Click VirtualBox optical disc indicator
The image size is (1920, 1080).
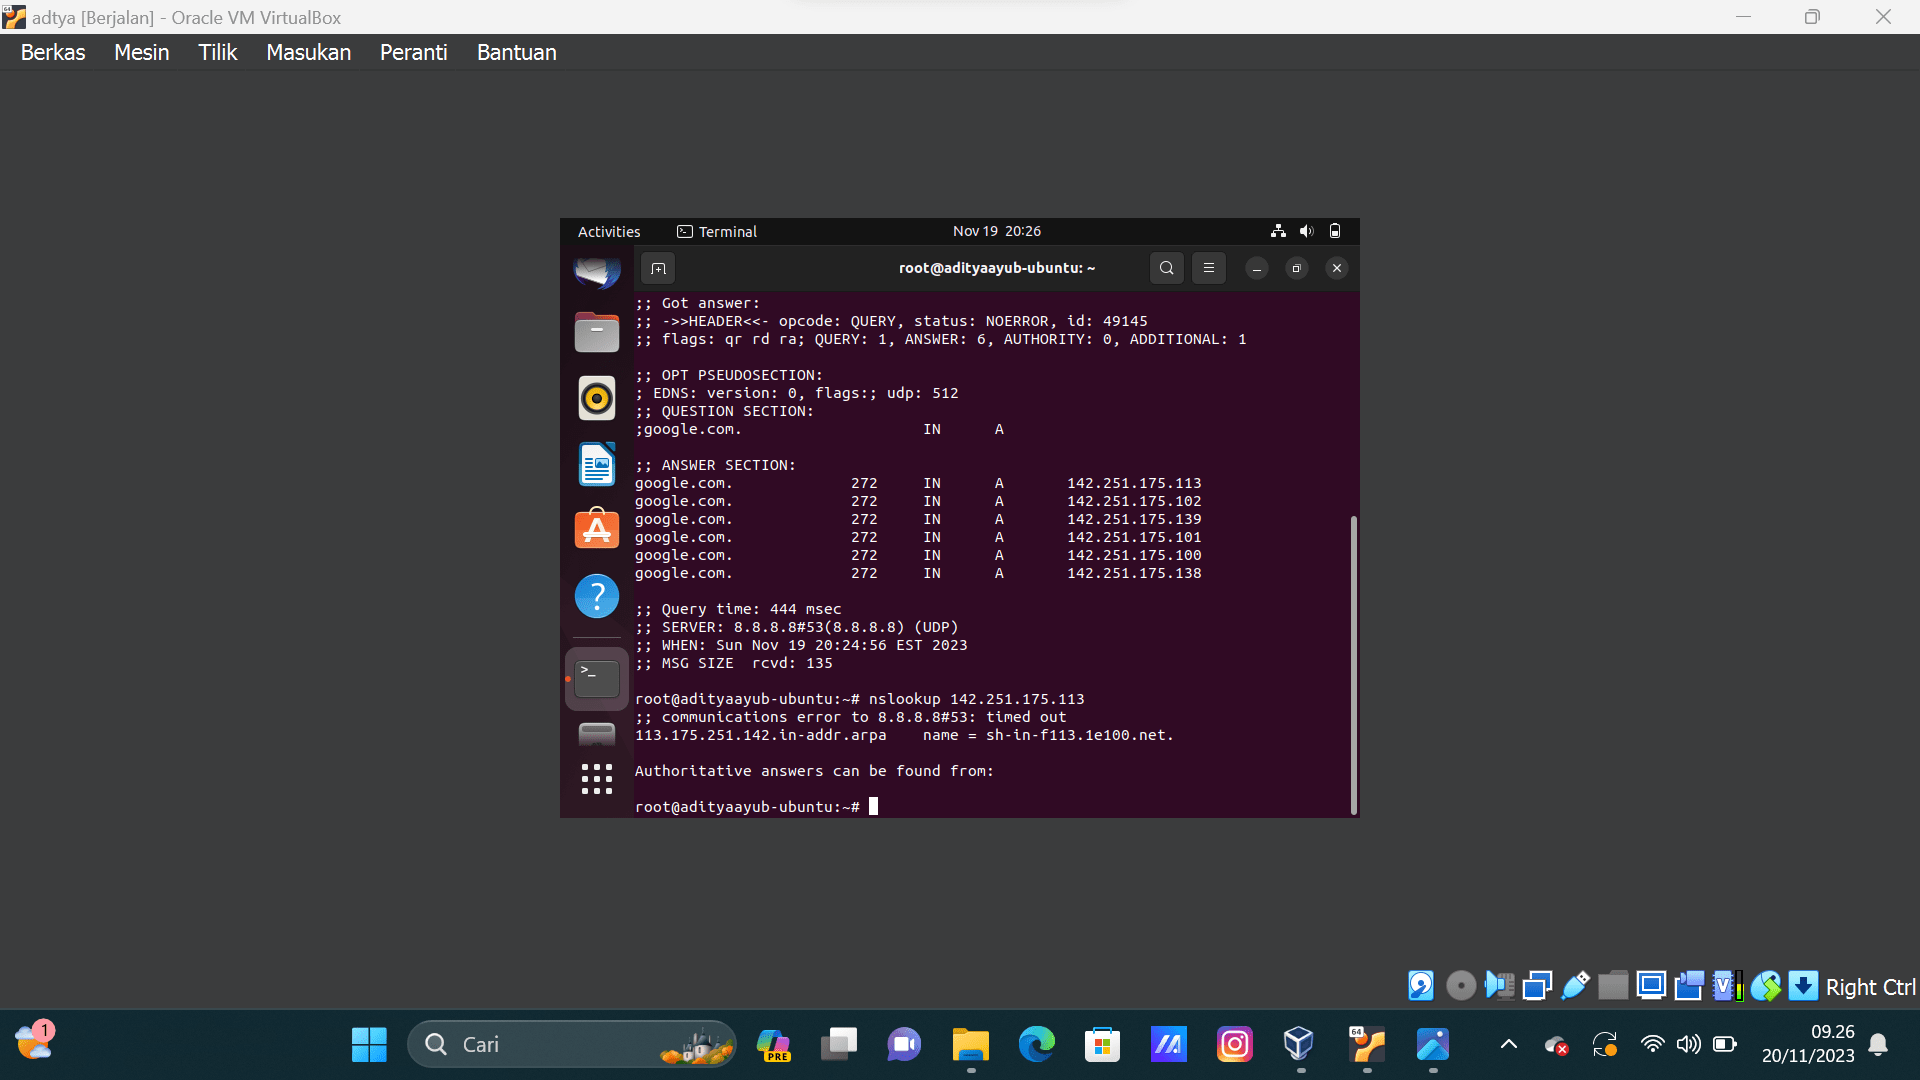[x=1461, y=986]
